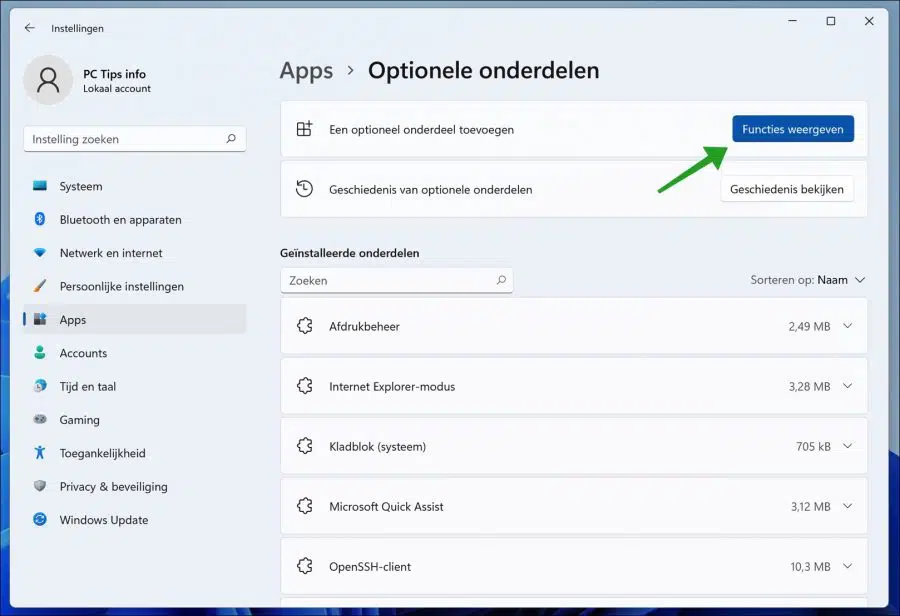This screenshot has width=900, height=616.
Task: Click the add optional feature grid-plus icon
Action: tap(304, 129)
